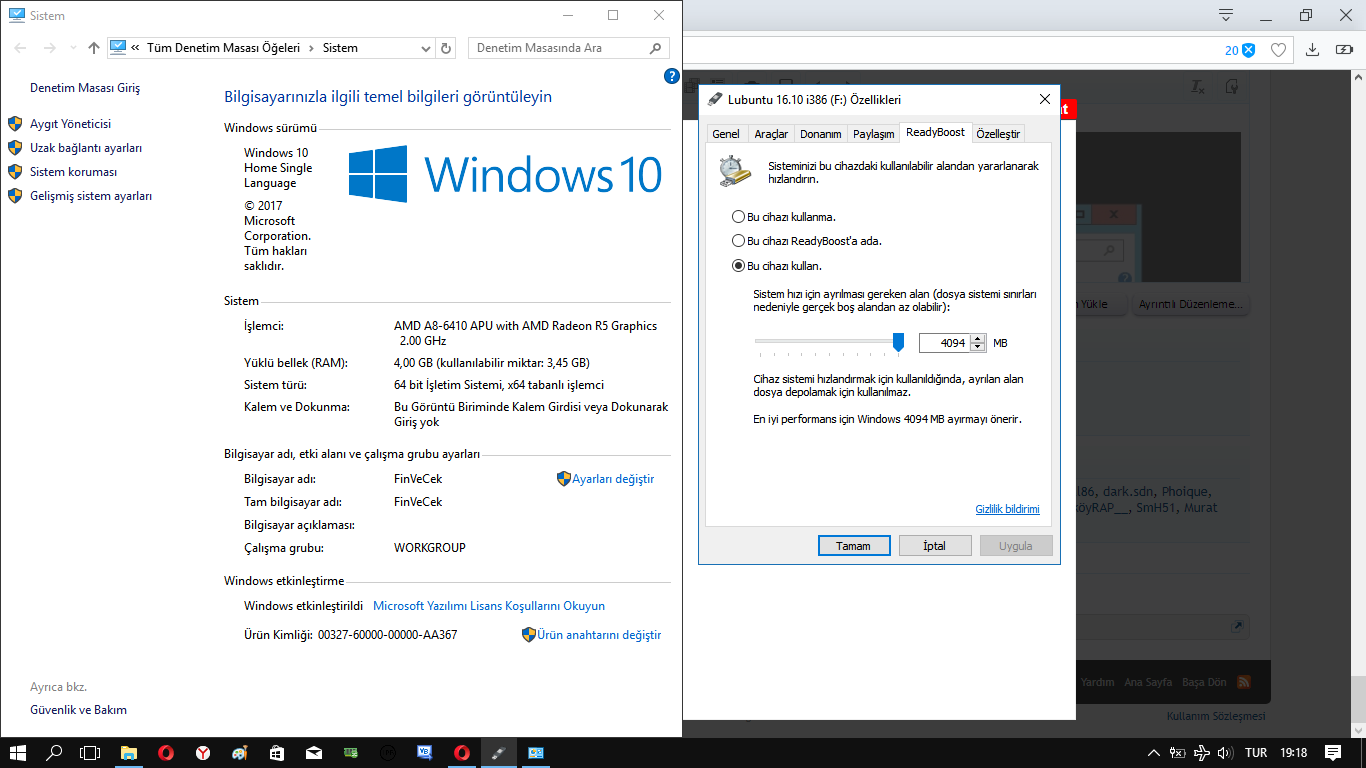Click Ayarları değiştir link
This screenshot has height=768, width=1366.
point(613,479)
